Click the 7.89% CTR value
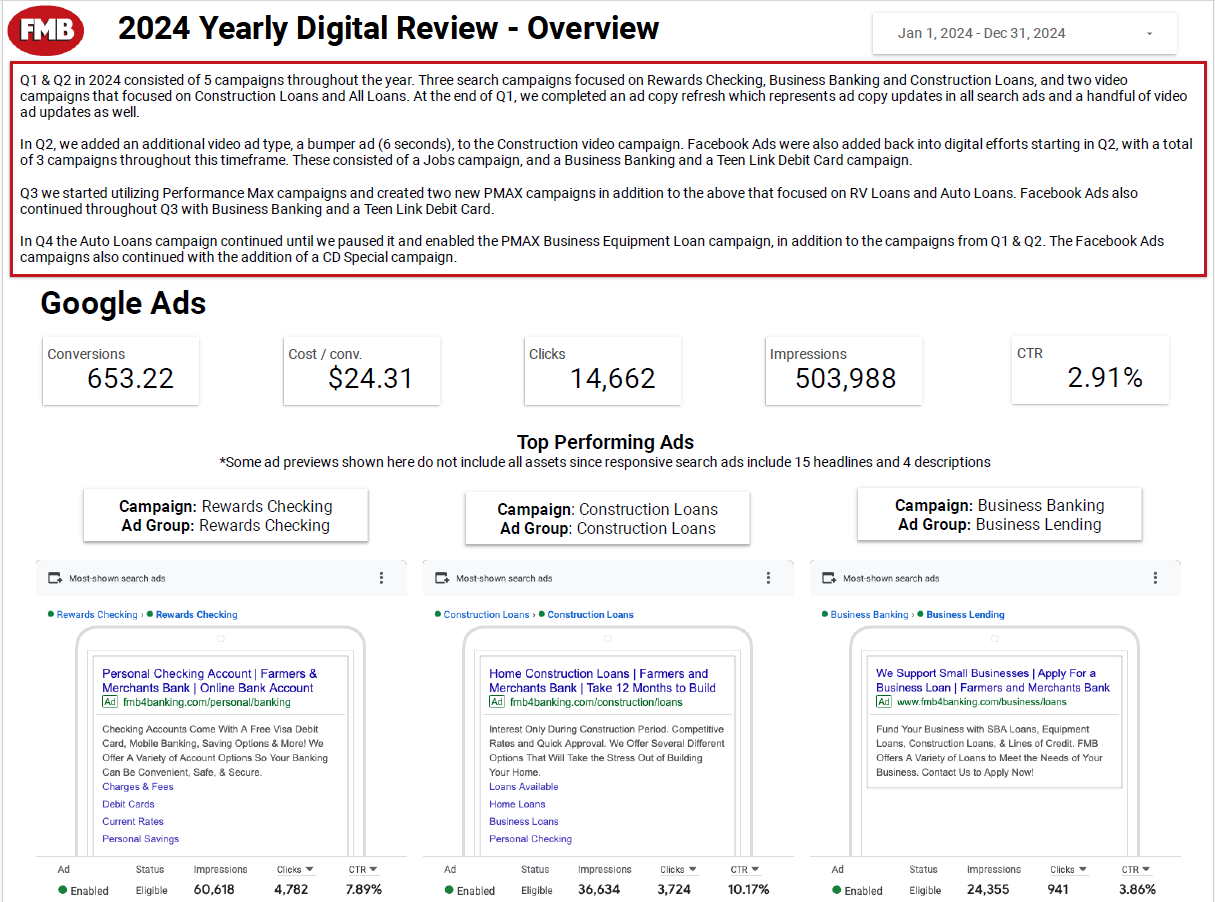Image resolution: width=1215 pixels, height=902 pixels. point(364,890)
